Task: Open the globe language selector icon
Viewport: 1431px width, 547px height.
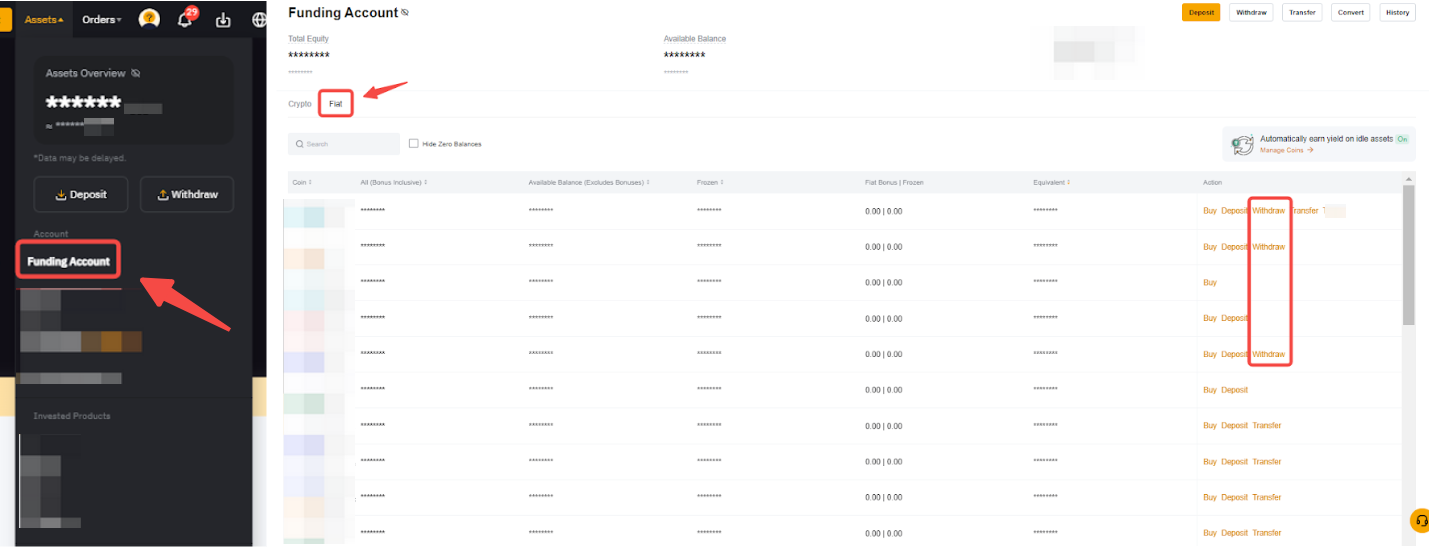Action: coord(258,20)
